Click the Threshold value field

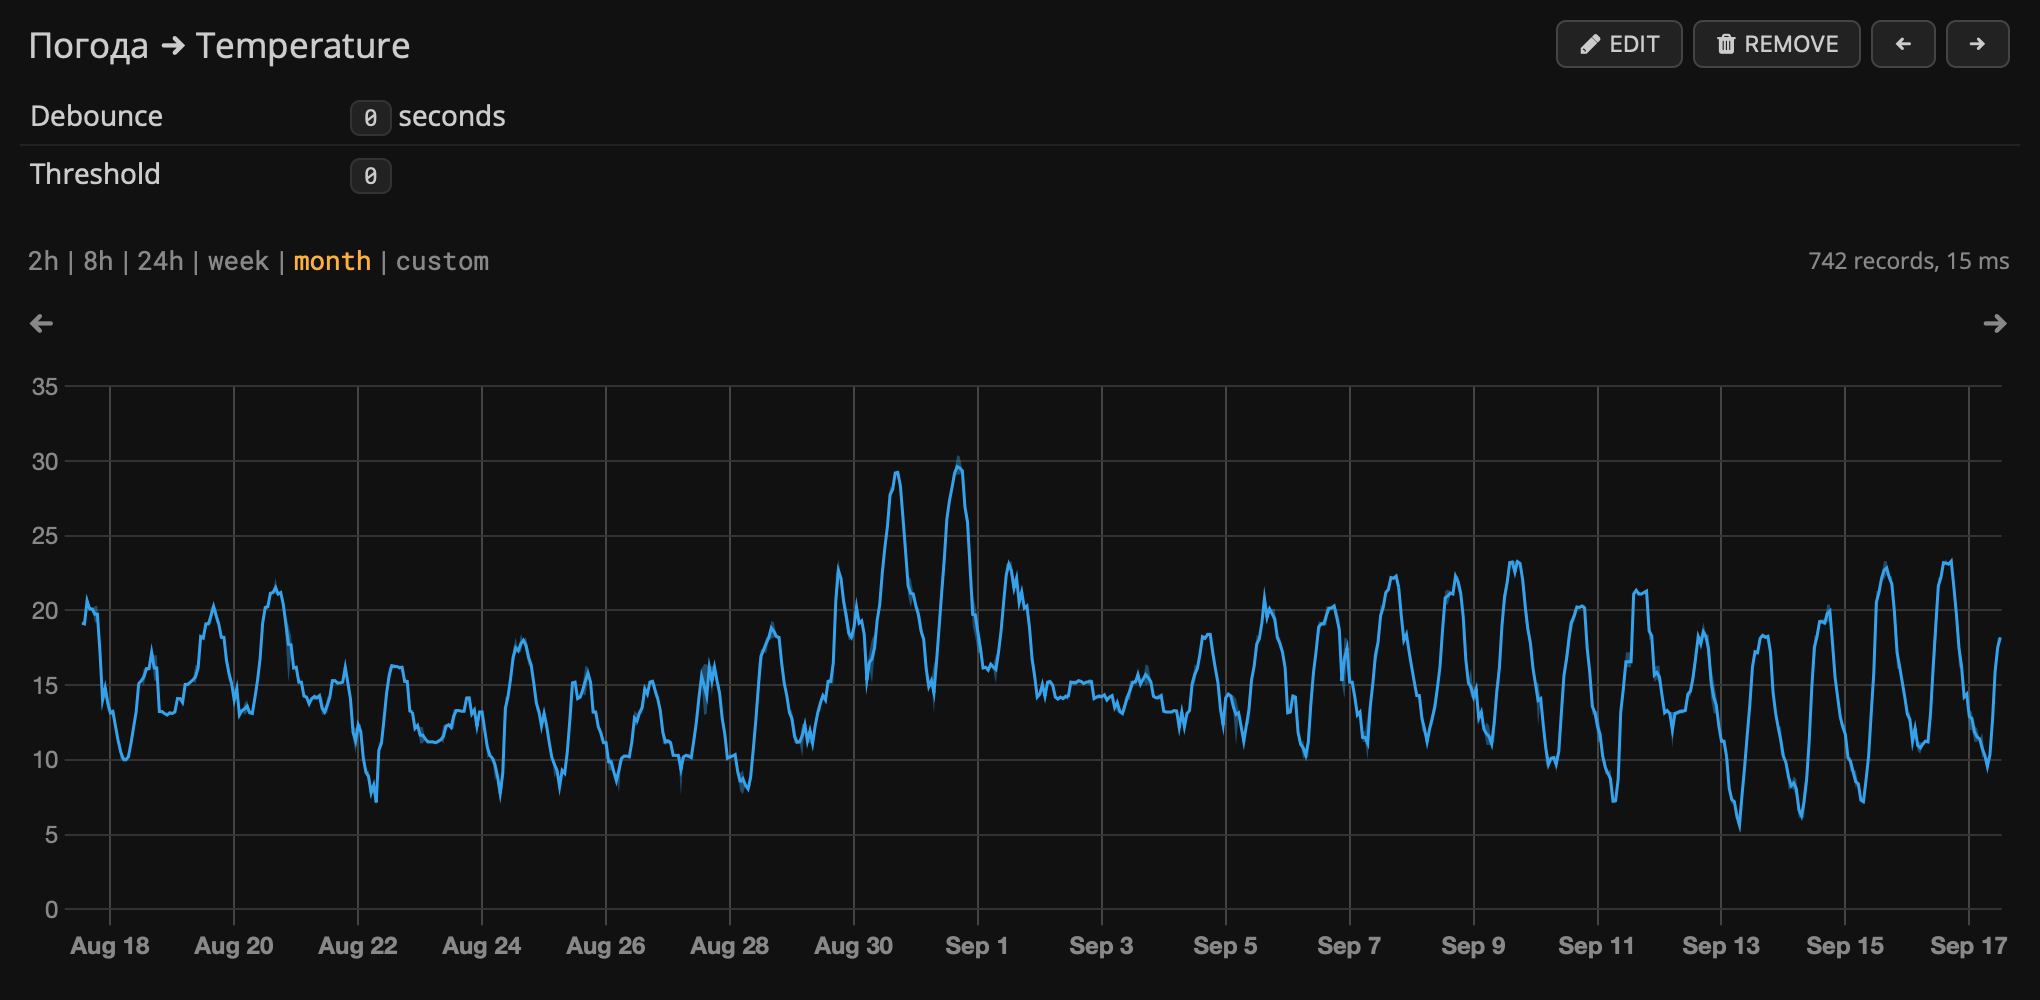(370, 176)
